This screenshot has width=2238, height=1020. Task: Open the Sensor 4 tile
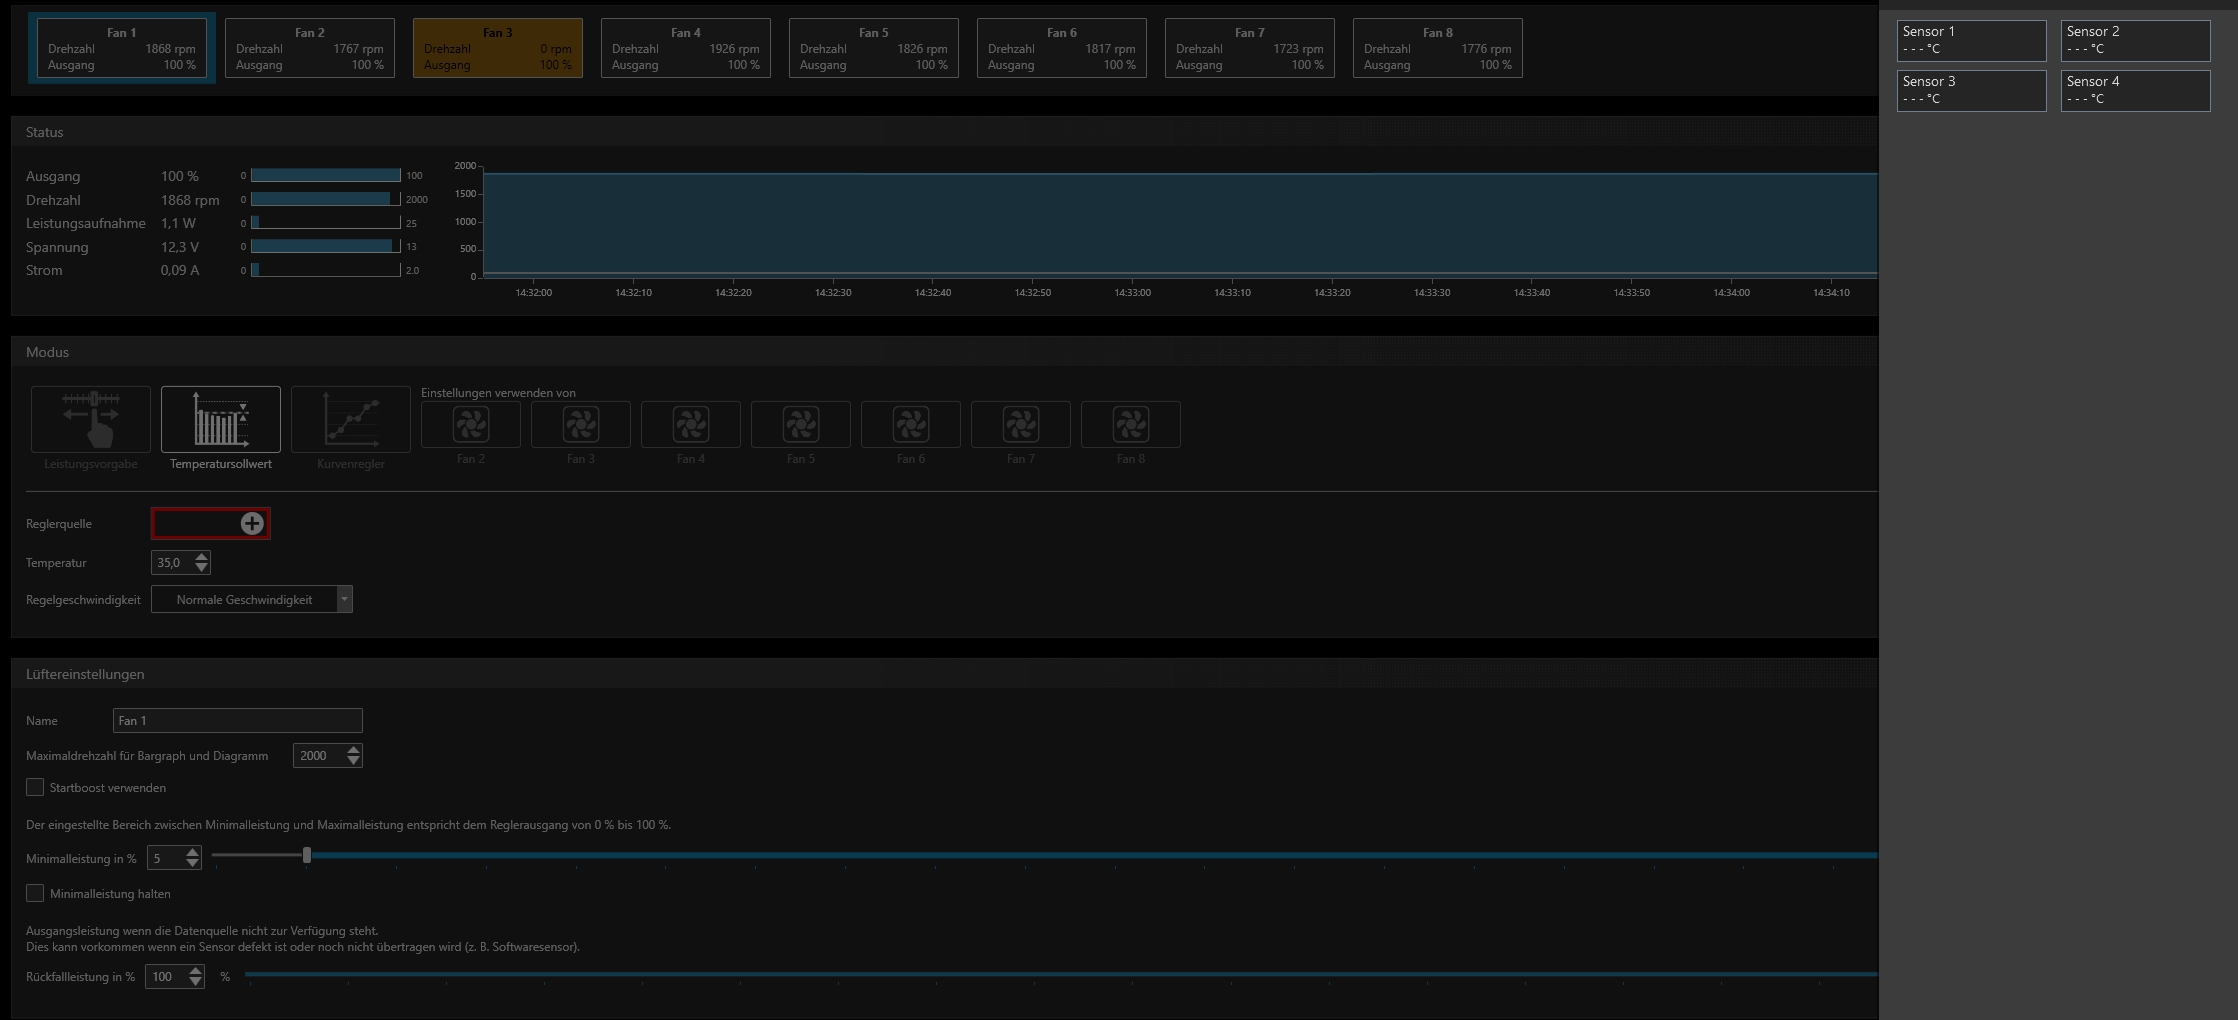click(x=2135, y=90)
